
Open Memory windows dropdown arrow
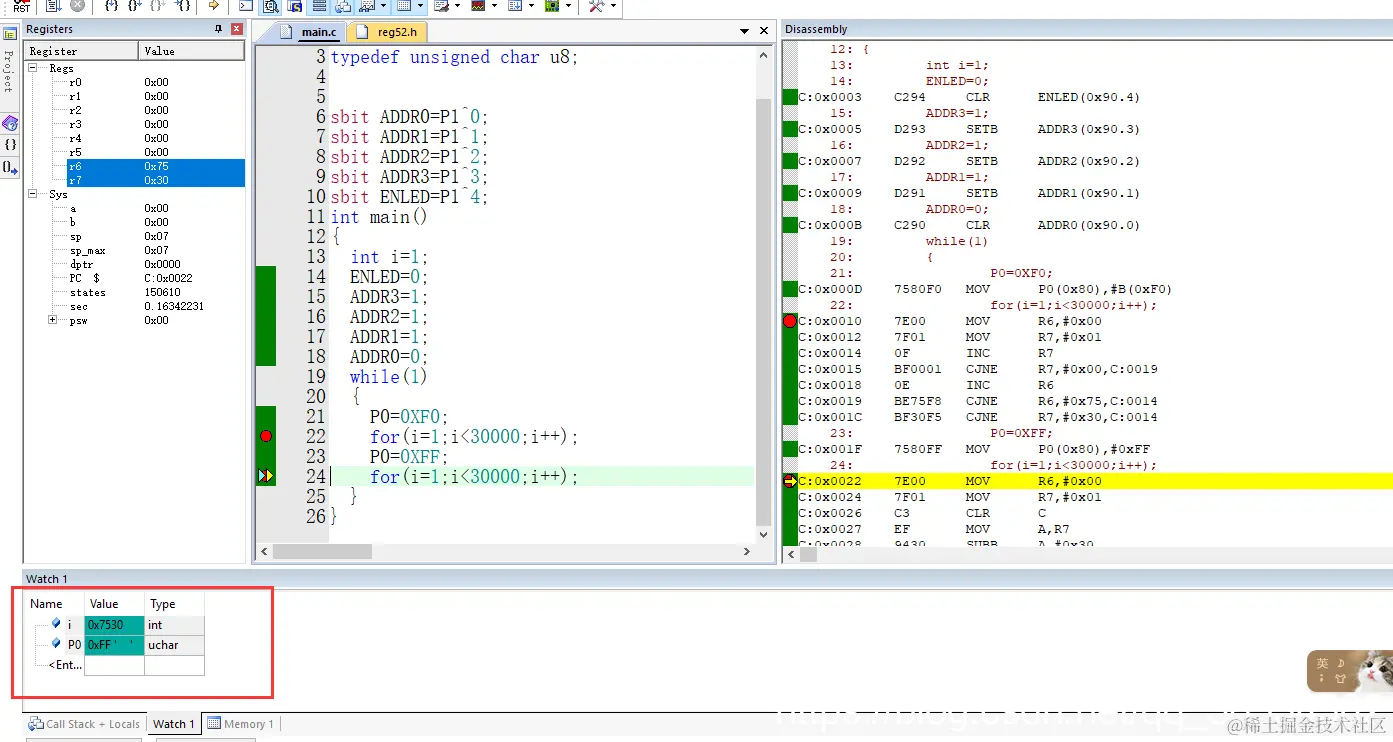click(x=418, y=6)
